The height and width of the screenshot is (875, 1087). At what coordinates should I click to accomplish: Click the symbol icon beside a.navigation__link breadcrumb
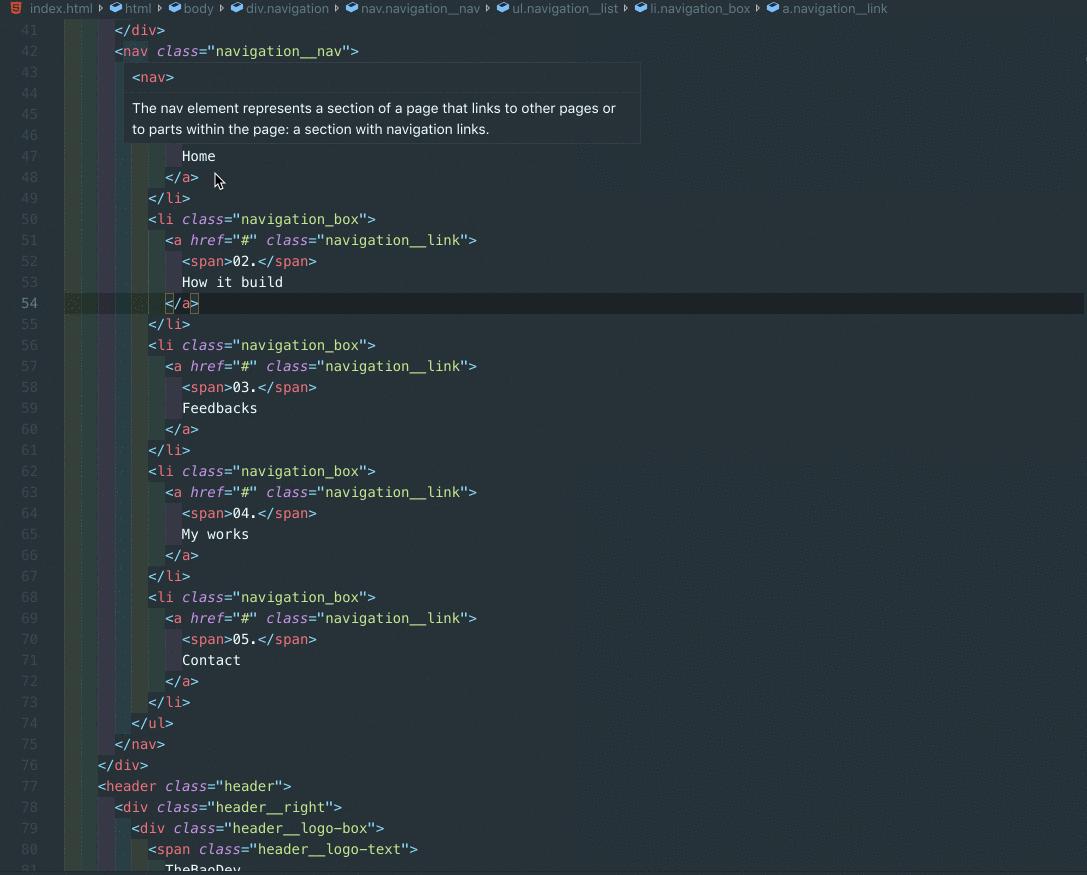point(772,8)
